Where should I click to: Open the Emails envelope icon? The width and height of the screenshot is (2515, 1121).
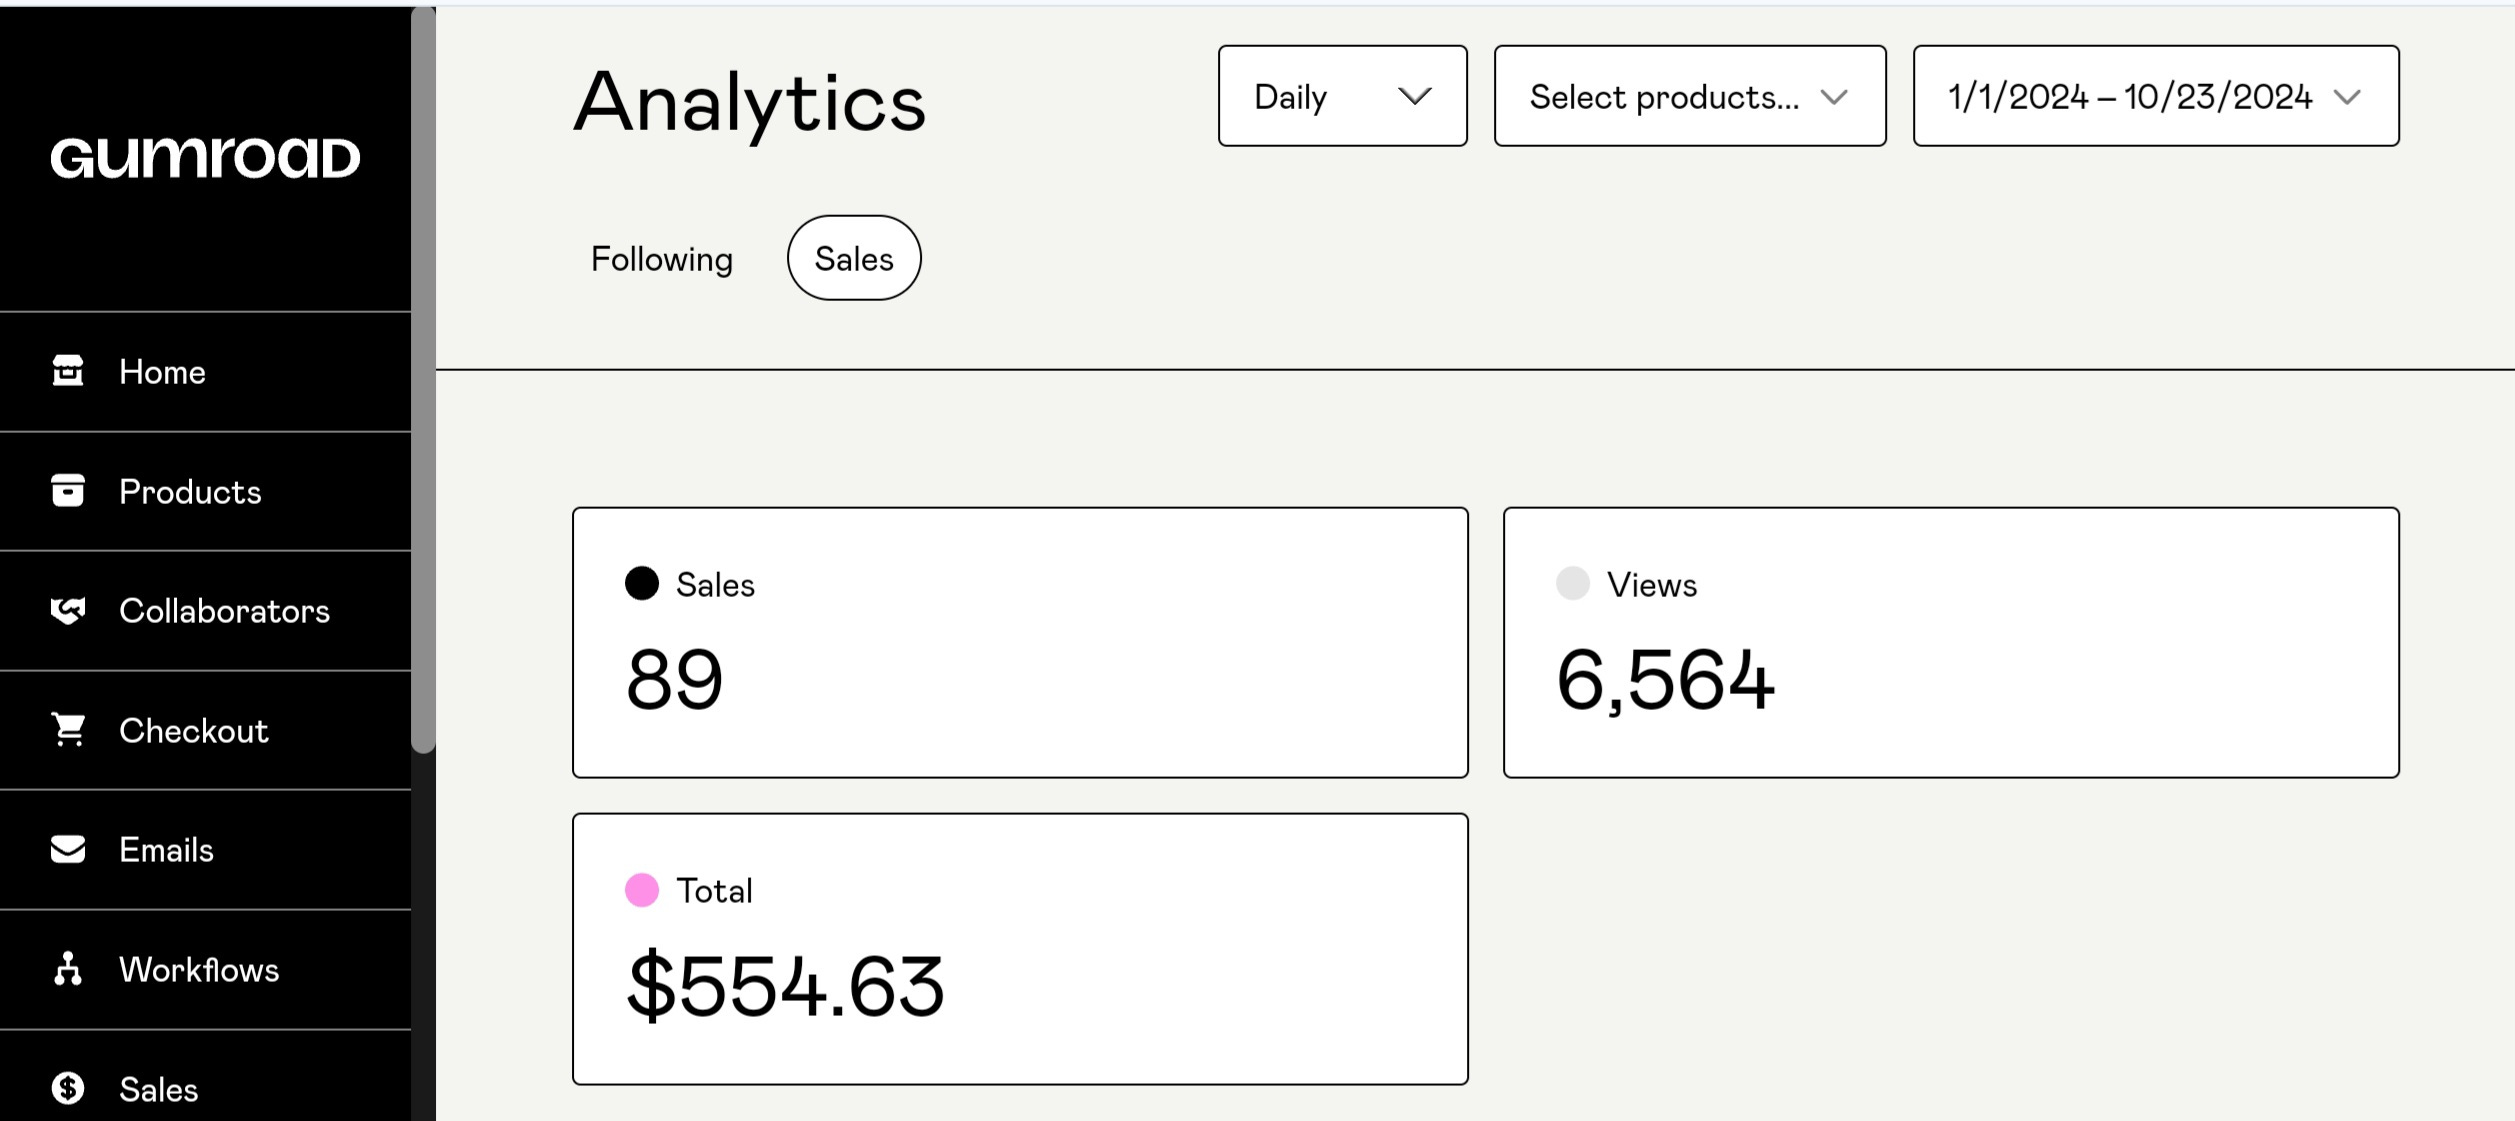(68, 849)
